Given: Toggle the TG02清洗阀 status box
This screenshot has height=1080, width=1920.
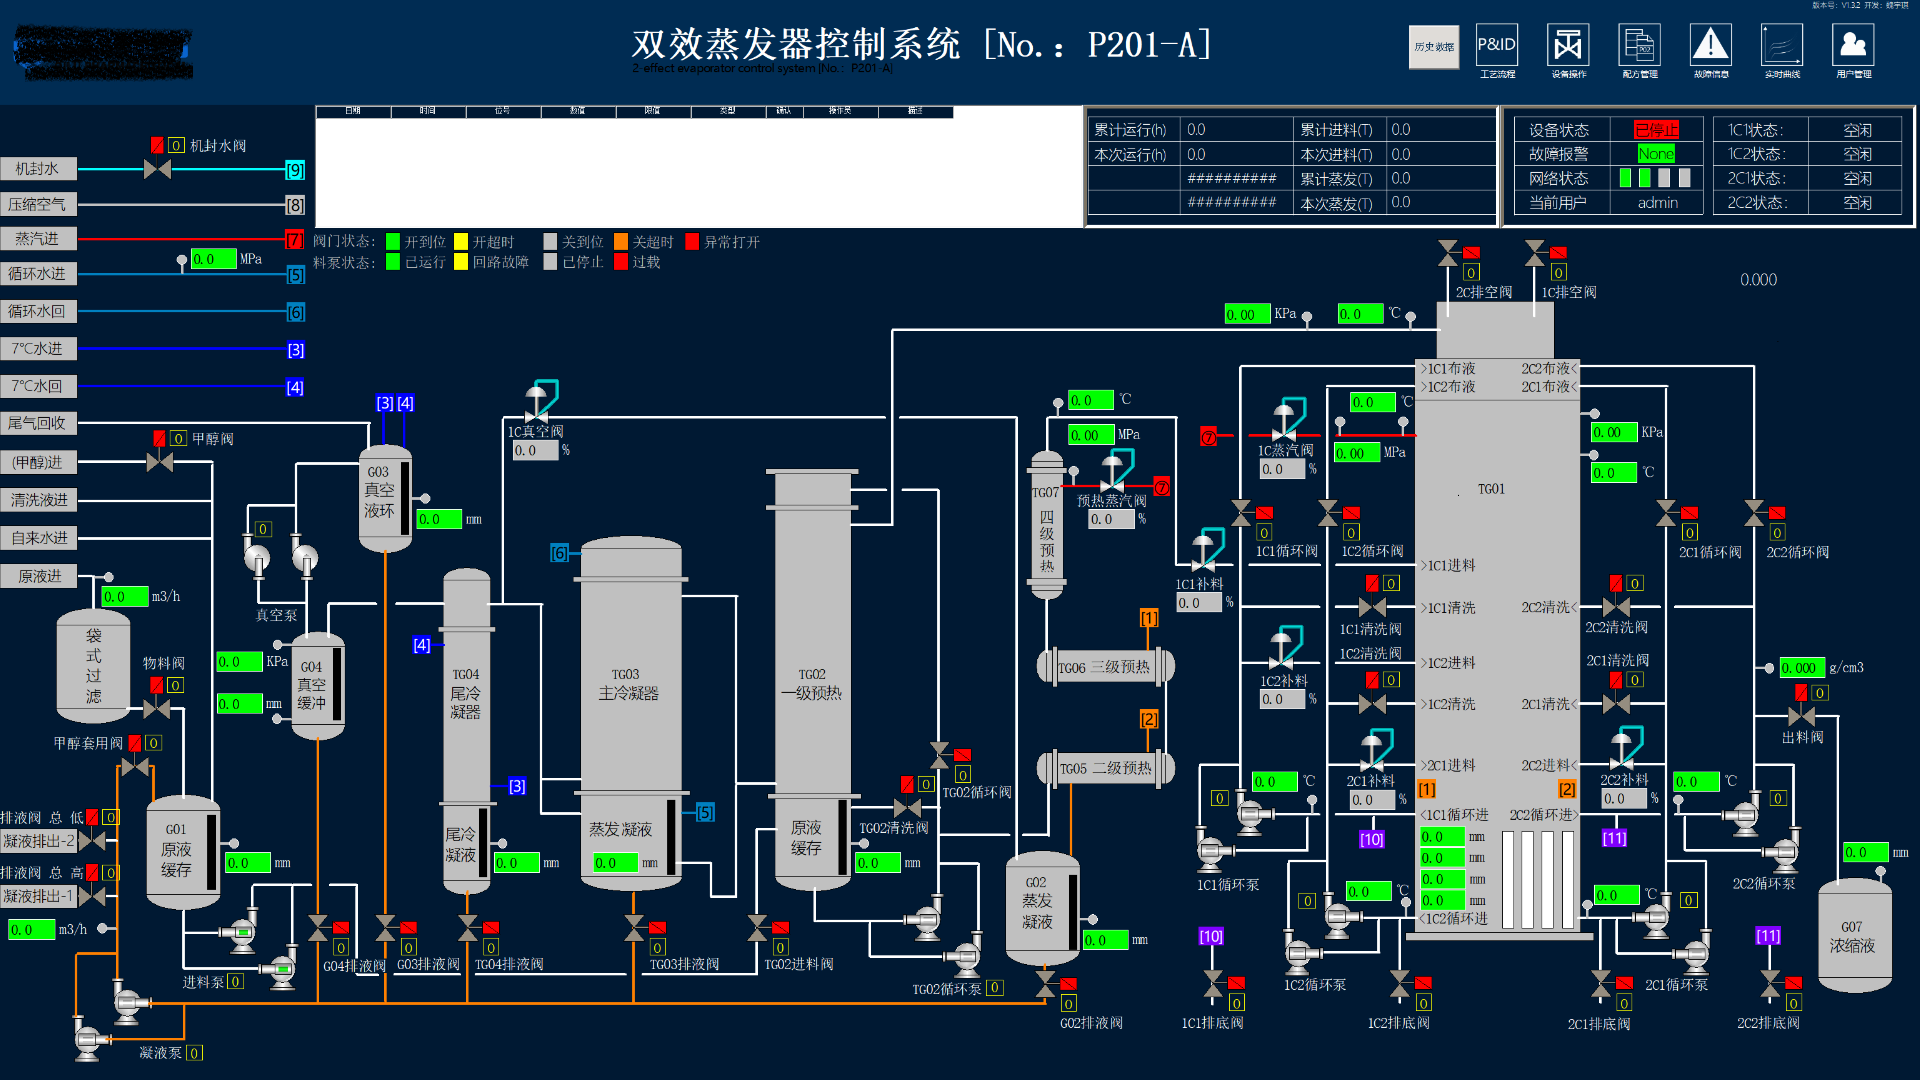Looking at the screenshot, I should click(926, 785).
